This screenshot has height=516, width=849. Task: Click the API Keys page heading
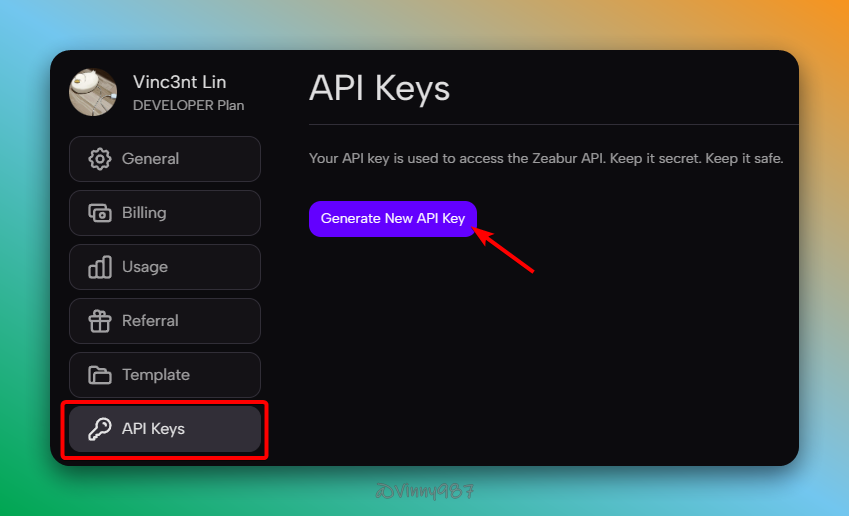pos(379,88)
